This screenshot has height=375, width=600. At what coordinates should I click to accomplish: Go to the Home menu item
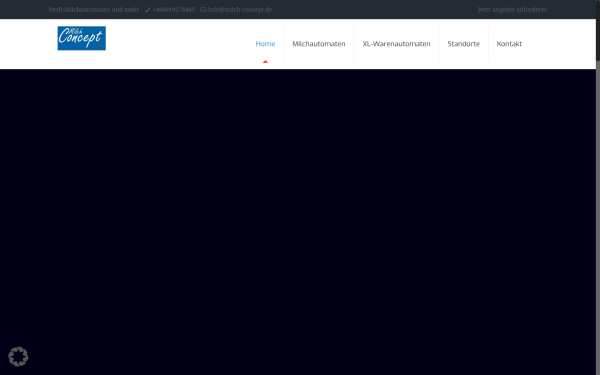[265, 44]
